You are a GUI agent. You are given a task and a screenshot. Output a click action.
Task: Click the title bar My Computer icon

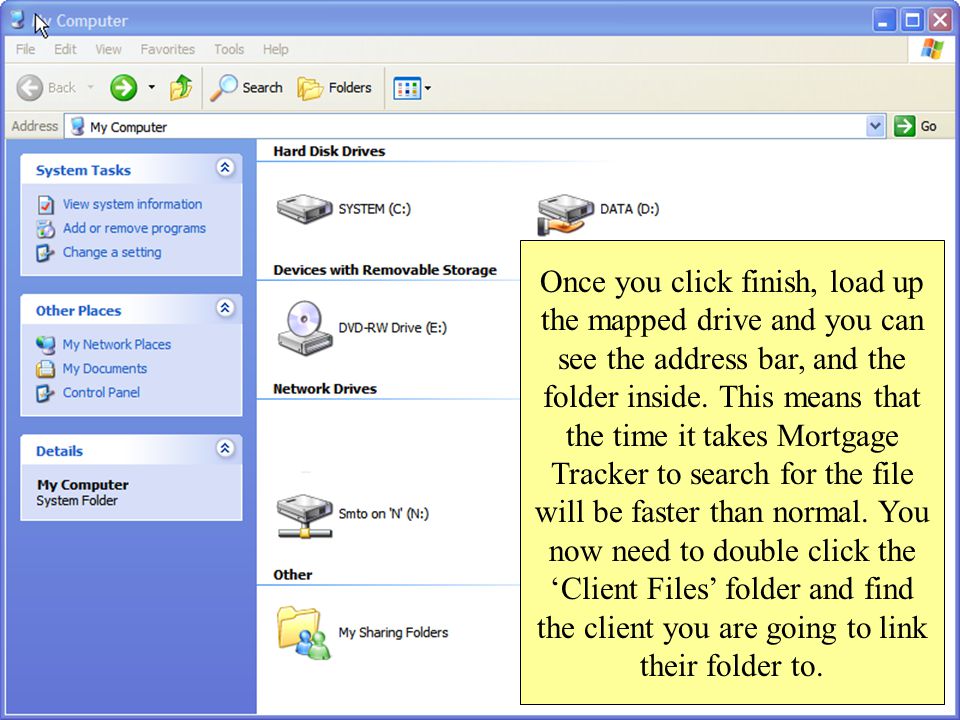tap(17, 20)
